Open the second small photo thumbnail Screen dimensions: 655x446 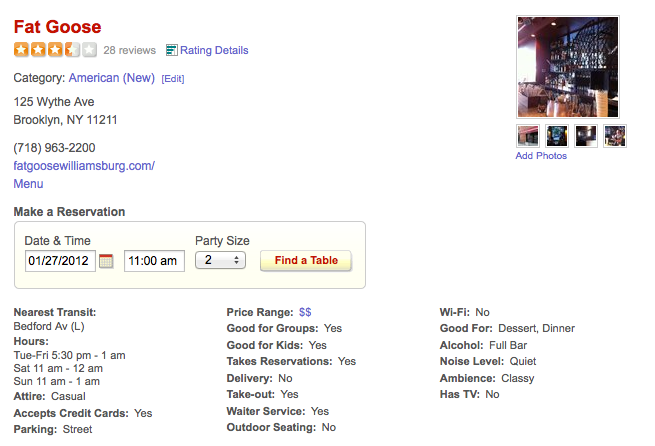pos(557,136)
